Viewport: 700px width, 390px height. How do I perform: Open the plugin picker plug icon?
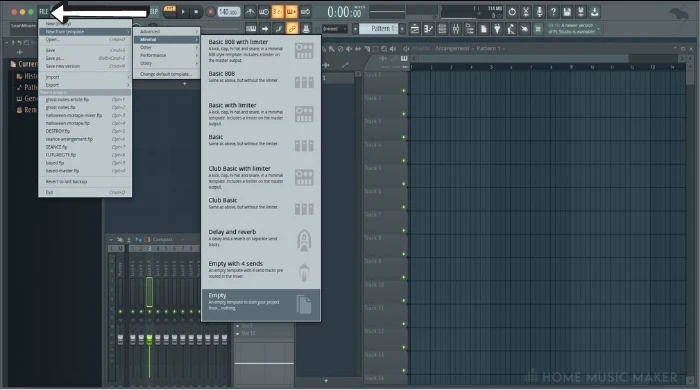point(497,29)
